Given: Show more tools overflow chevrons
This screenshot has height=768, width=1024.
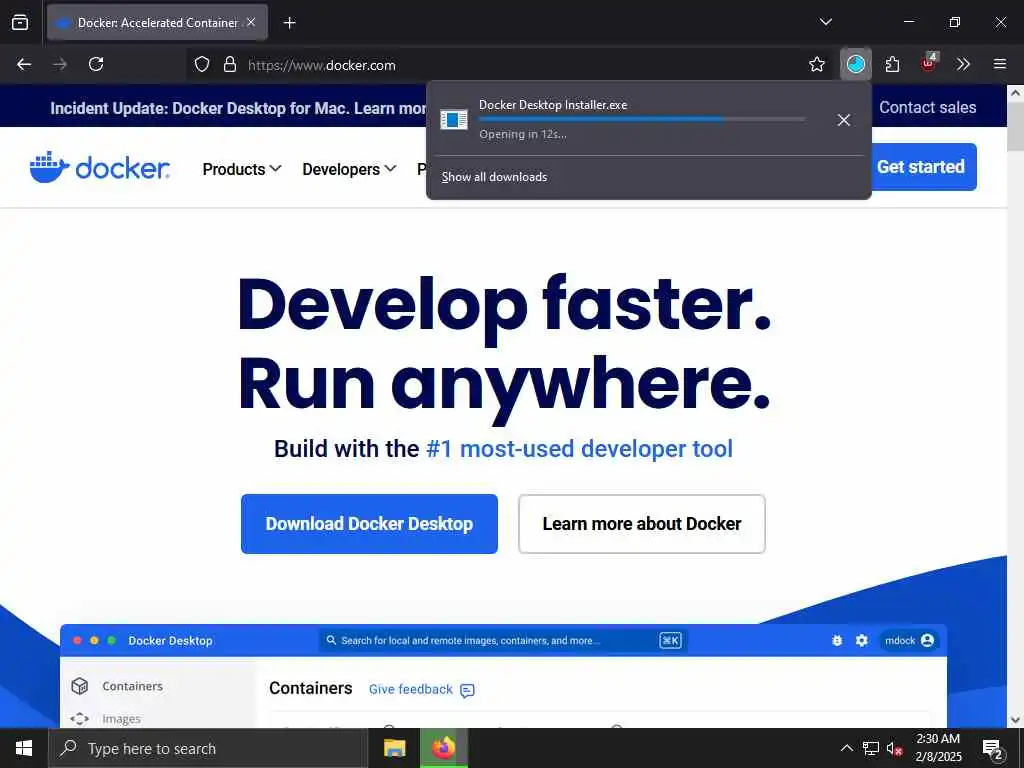Looking at the screenshot, I should pyautogui.click(x=963, y=64).
